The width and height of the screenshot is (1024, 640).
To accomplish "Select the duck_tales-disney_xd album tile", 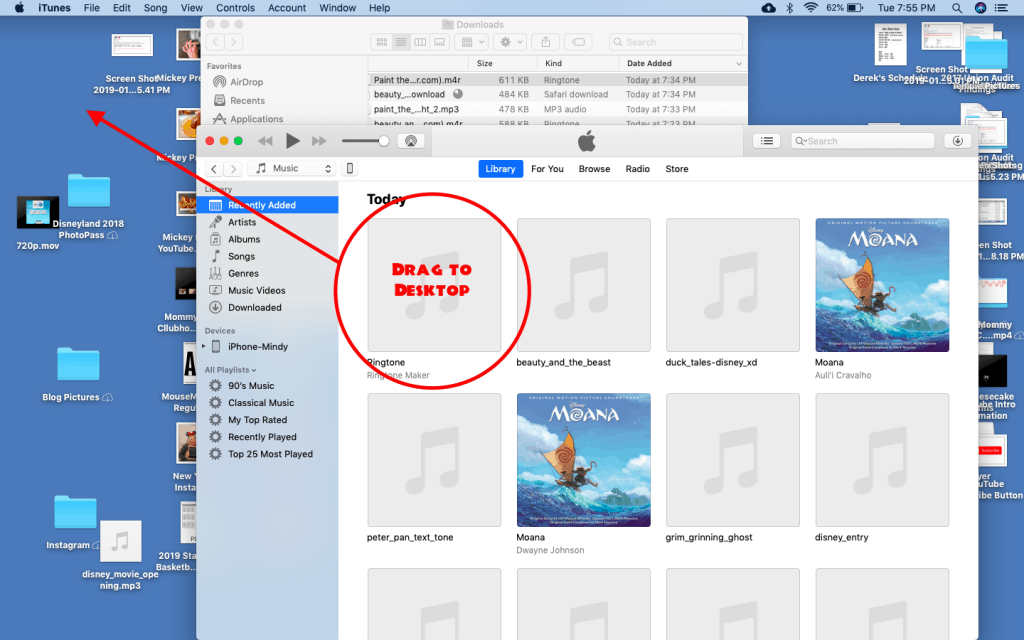I will pos(732,285).
